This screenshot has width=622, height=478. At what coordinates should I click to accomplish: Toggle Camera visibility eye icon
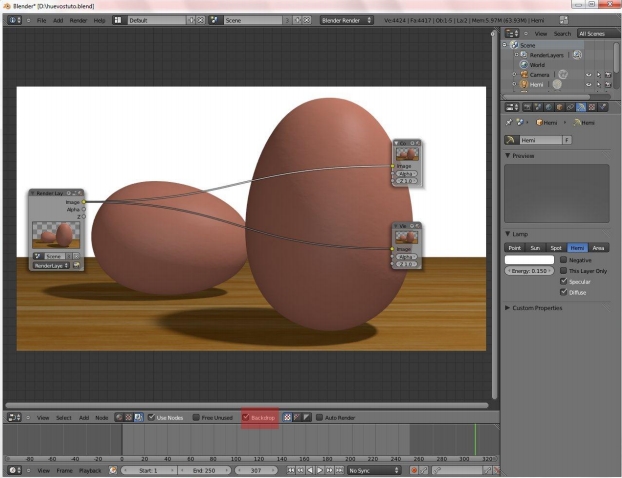click(x=589, y=75)
